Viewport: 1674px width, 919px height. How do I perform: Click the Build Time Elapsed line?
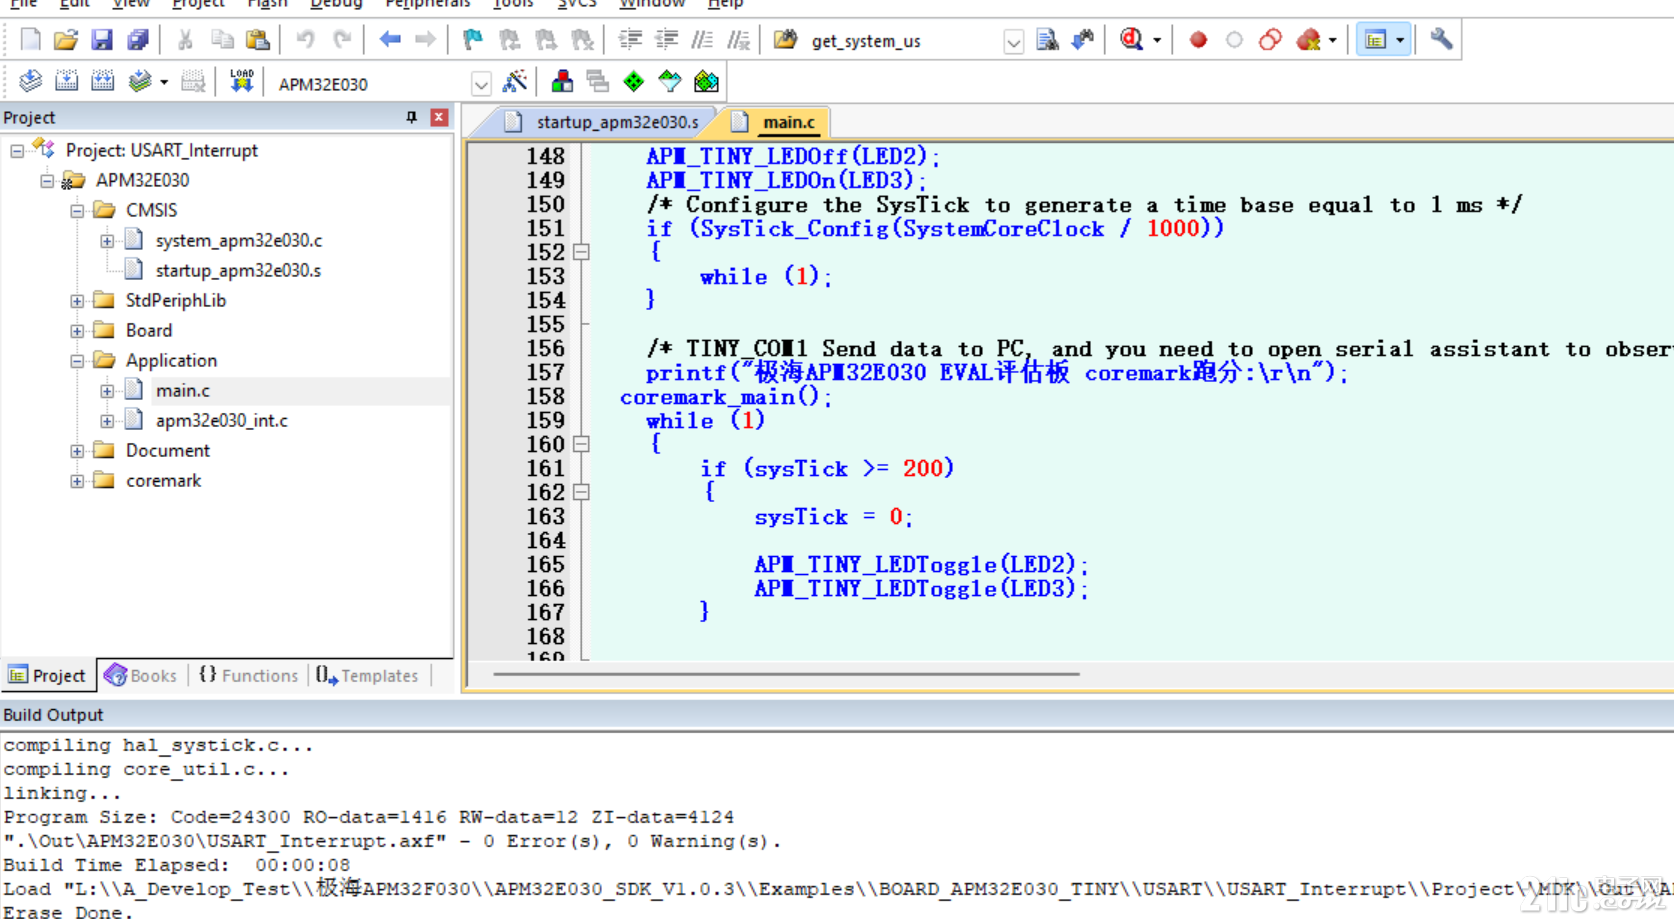pyautogui.click(x=176, y=865)
